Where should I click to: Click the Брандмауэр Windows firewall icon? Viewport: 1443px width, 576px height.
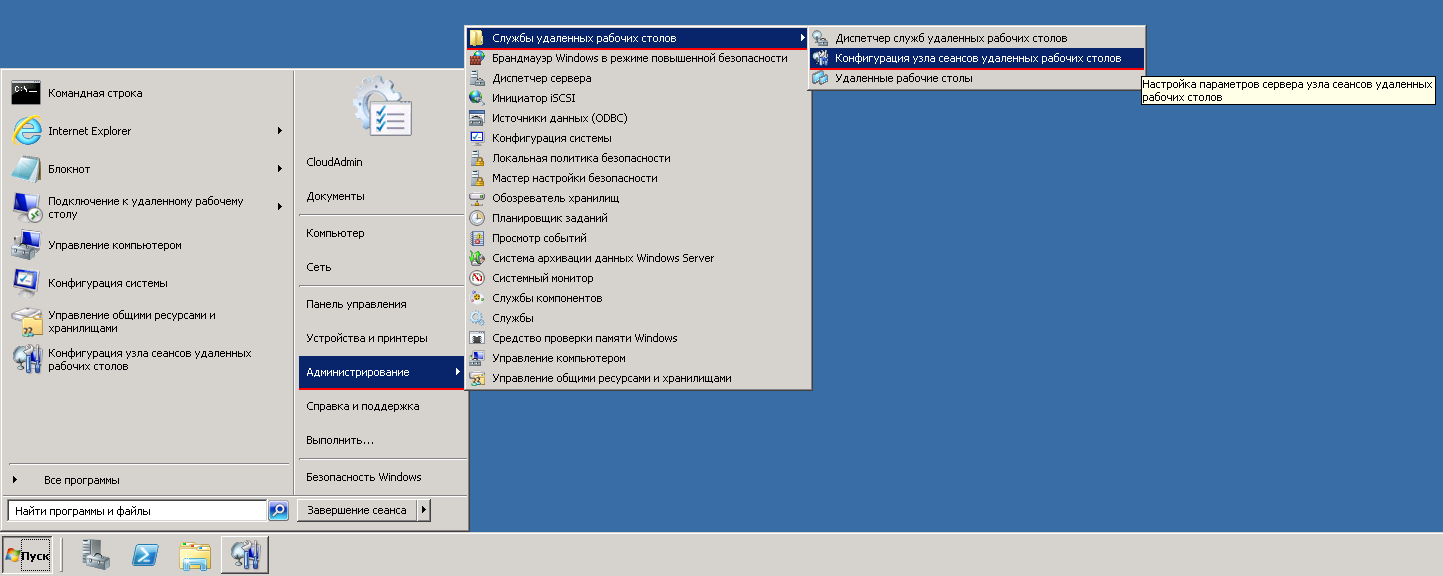[477, 58]
